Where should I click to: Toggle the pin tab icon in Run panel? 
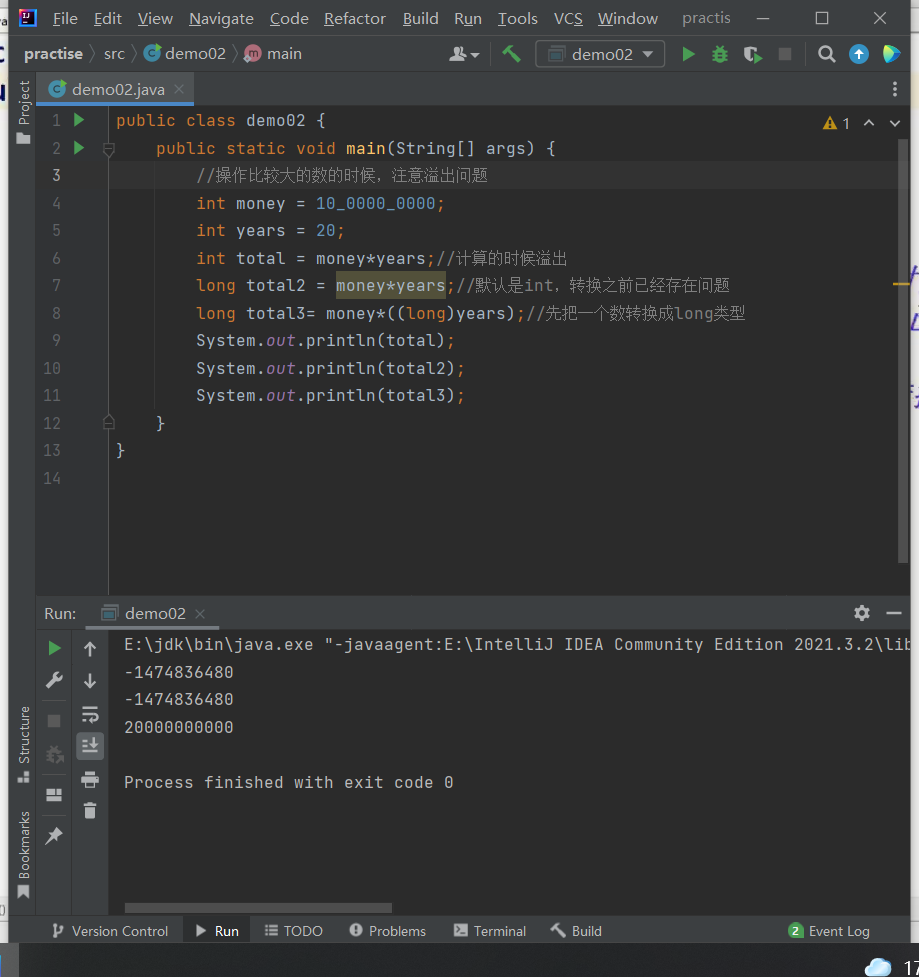pos(54,835)
